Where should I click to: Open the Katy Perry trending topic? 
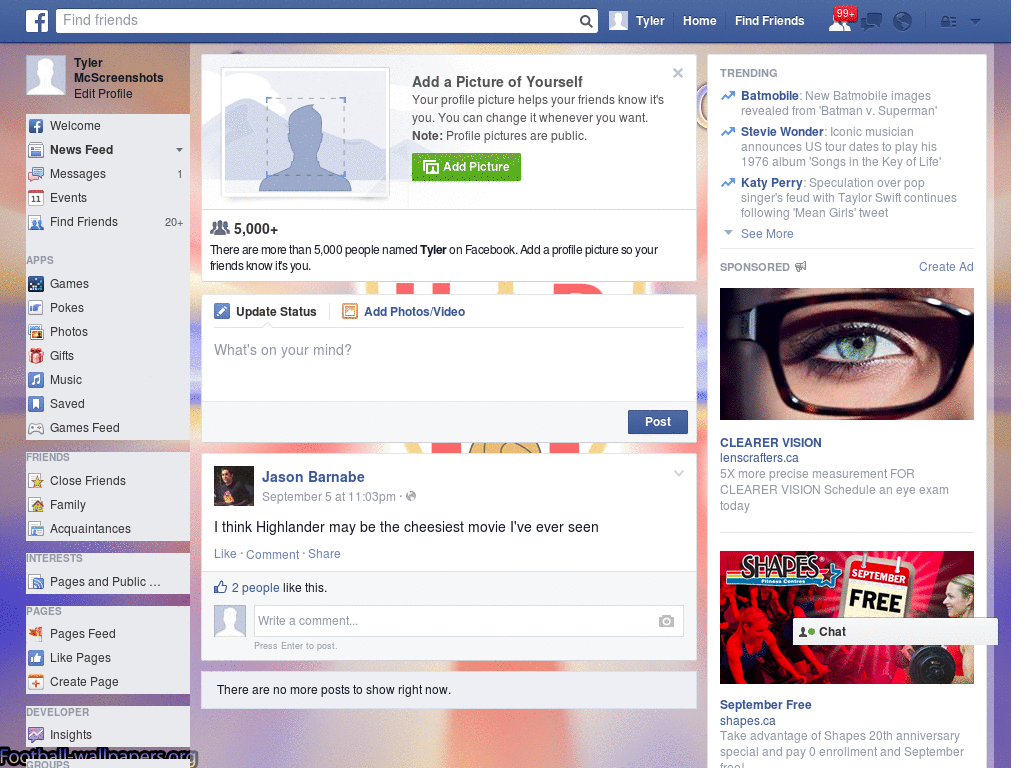click(771, 183)
